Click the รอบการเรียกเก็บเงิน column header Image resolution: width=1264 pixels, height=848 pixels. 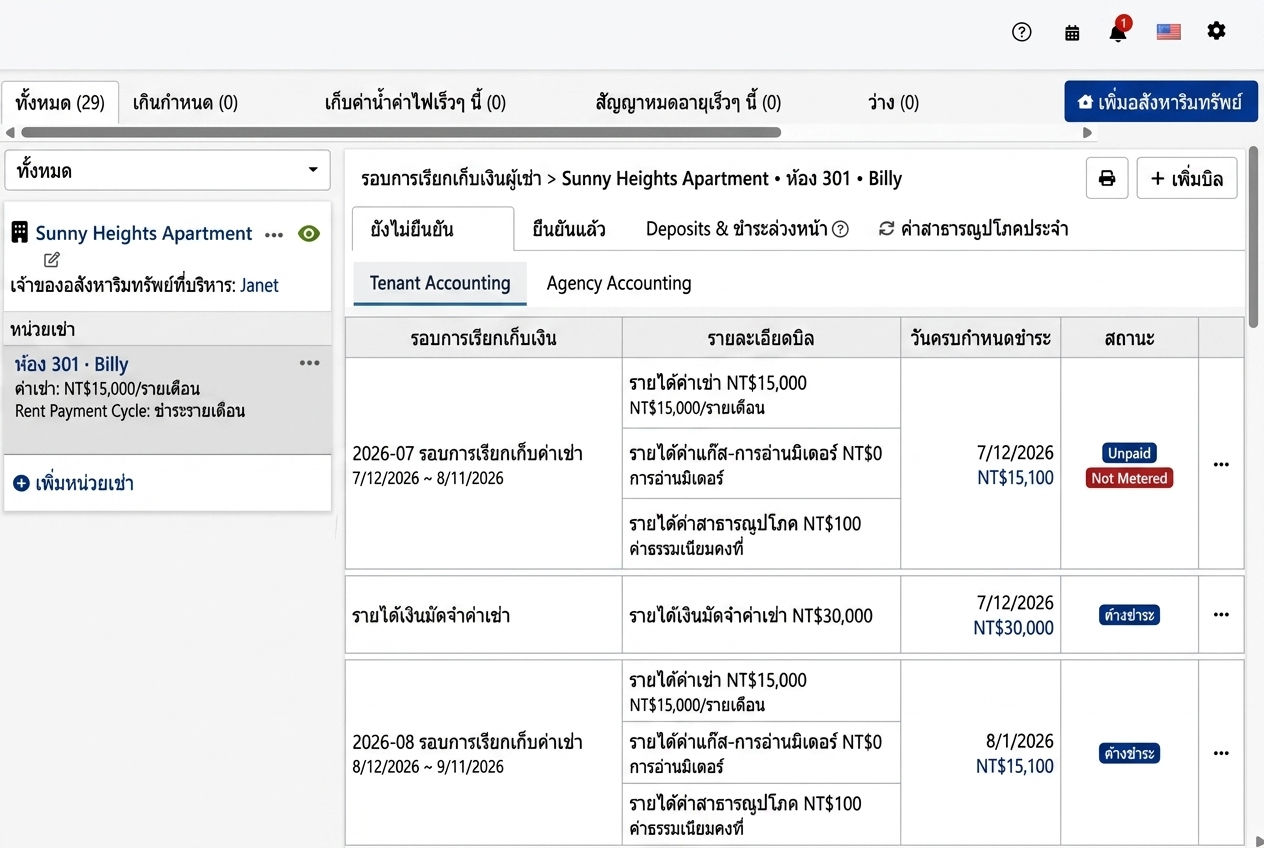pyautogui.click(x=484, y=338)
